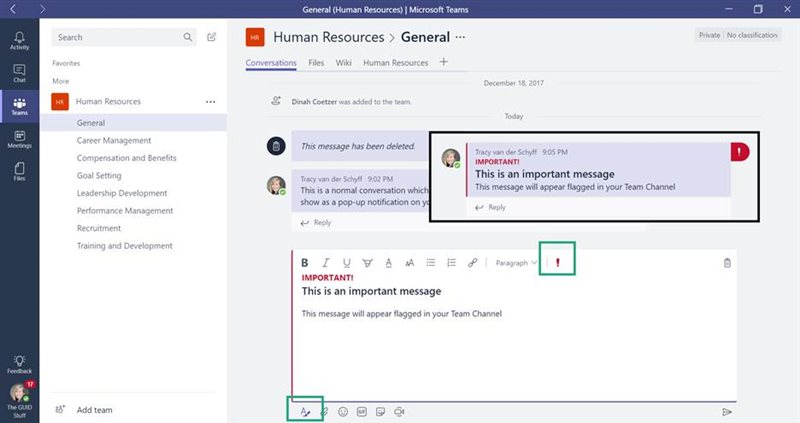Click the HR team avatar in header
This screenshot has height=423, width=800.
point(255,37)
